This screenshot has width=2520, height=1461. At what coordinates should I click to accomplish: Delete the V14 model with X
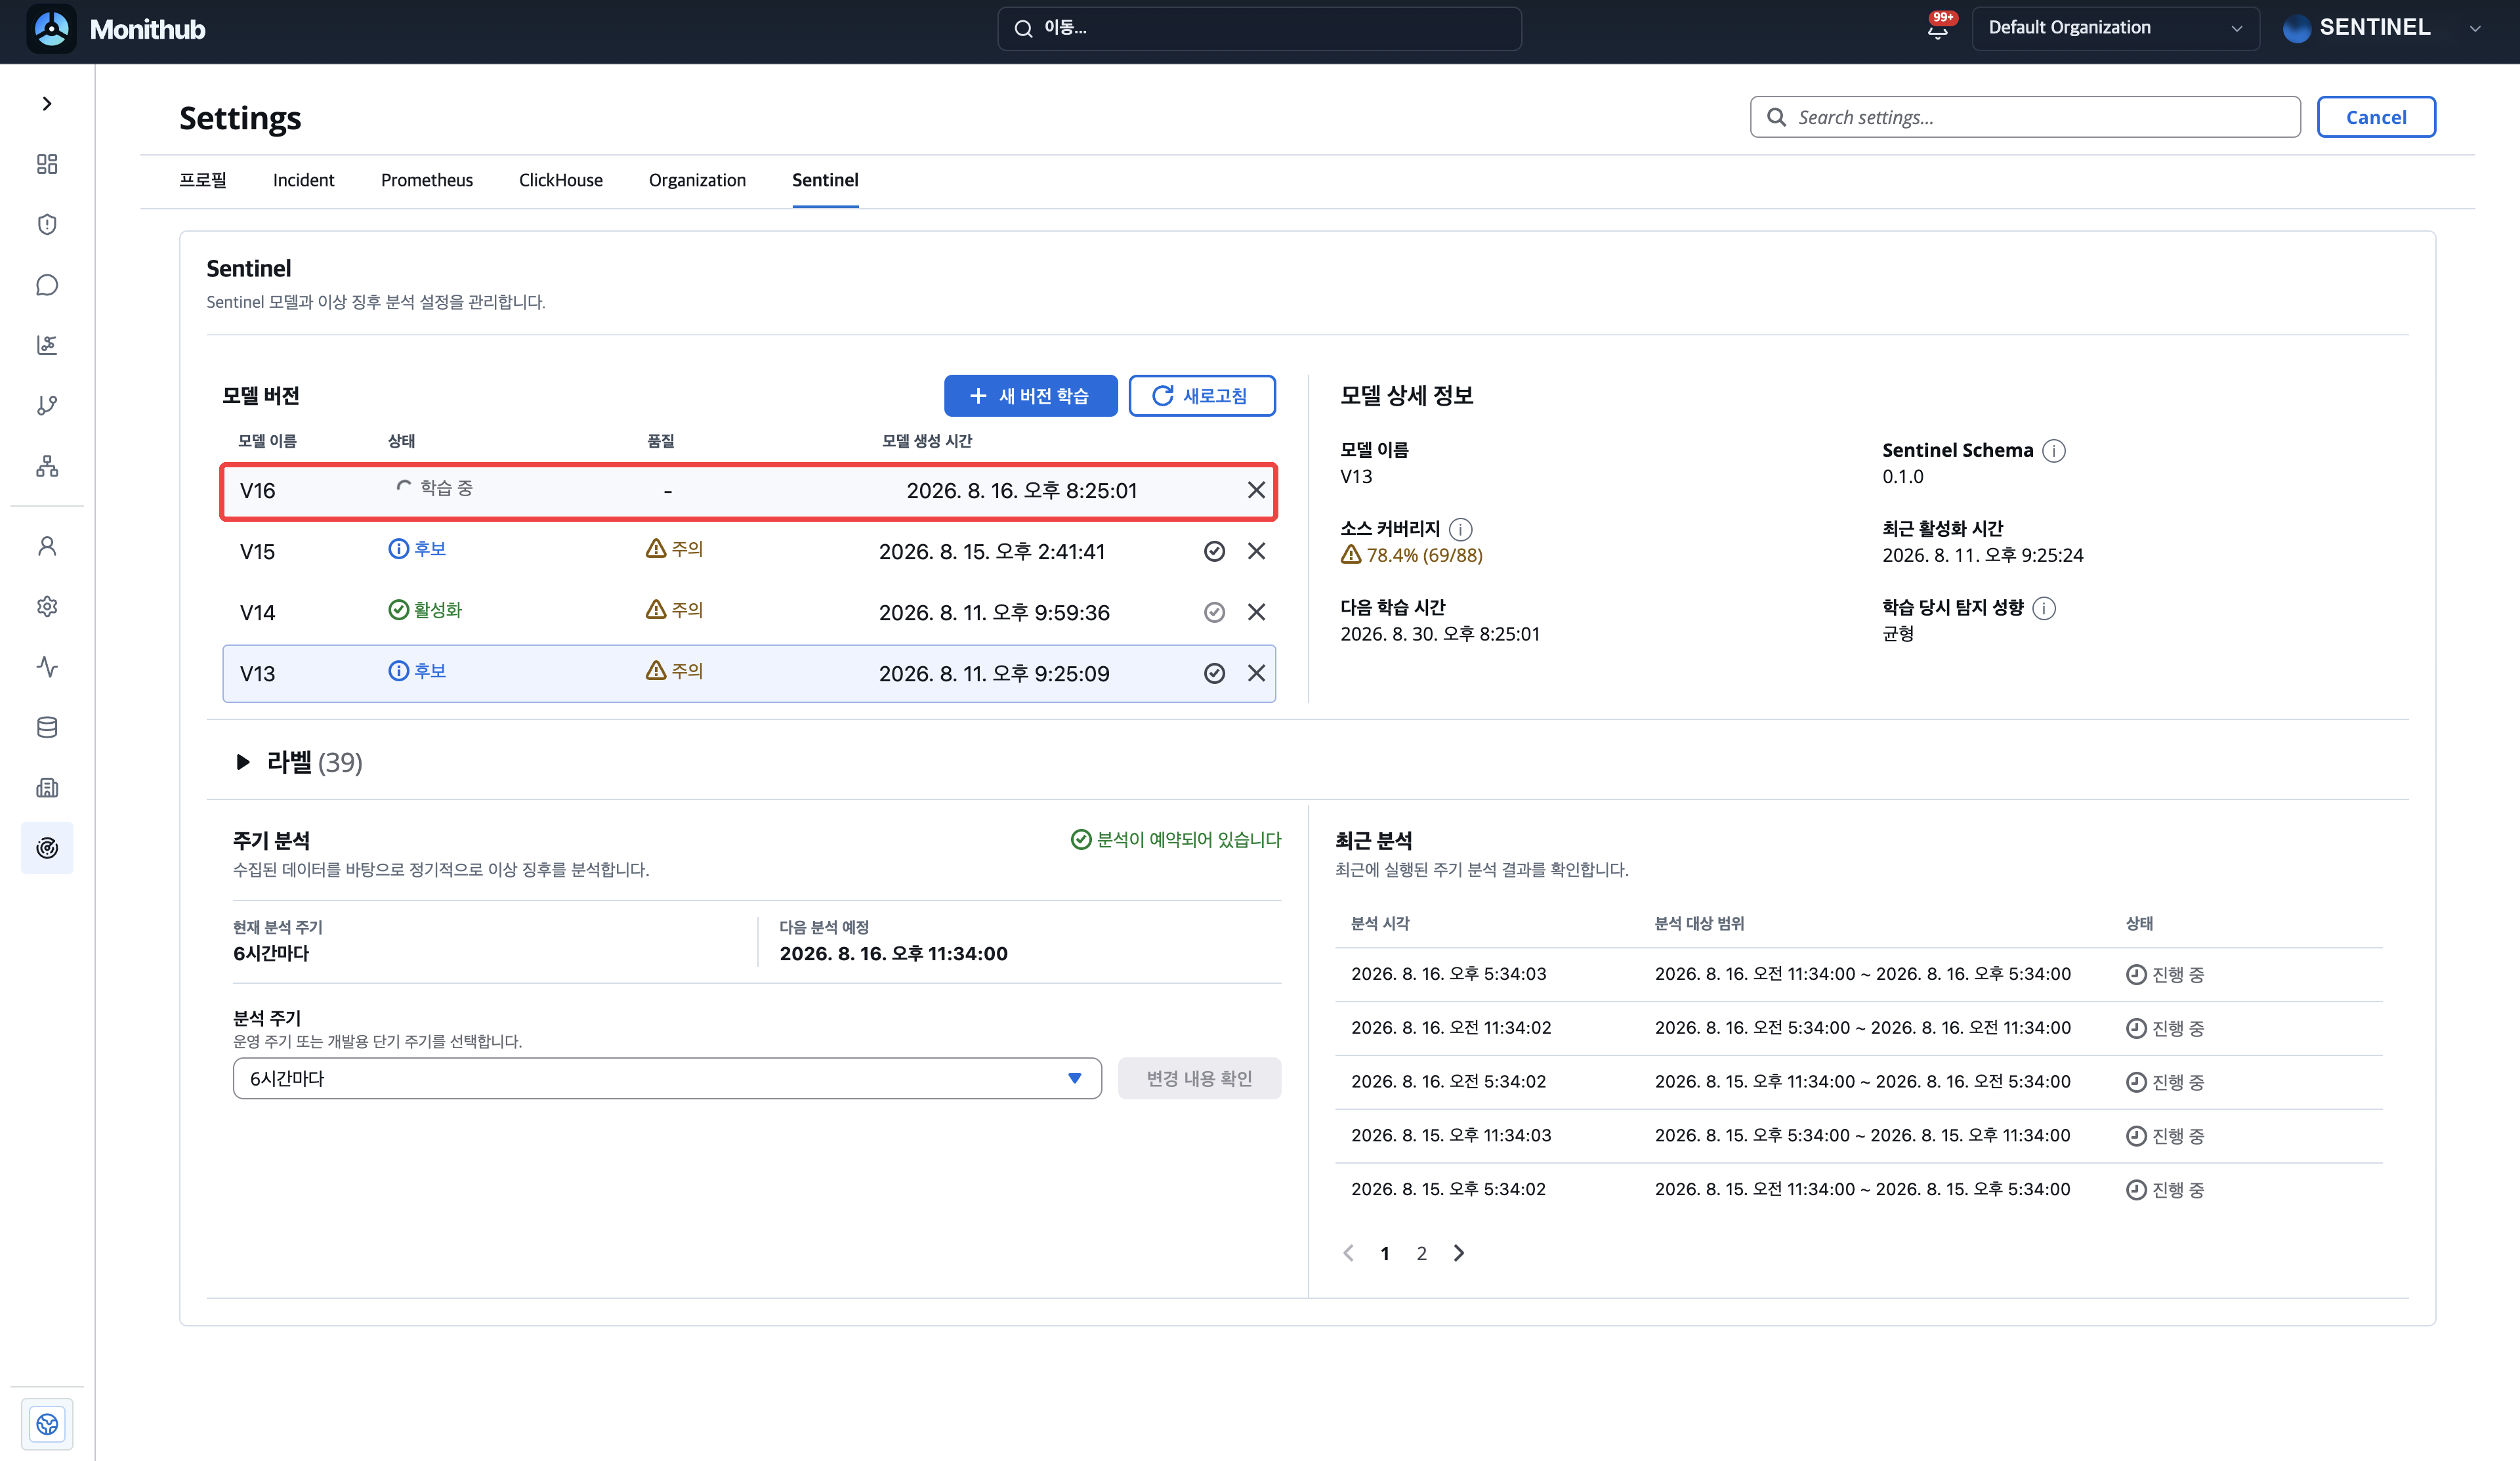pyautogui.click(x=1256, y=612)
